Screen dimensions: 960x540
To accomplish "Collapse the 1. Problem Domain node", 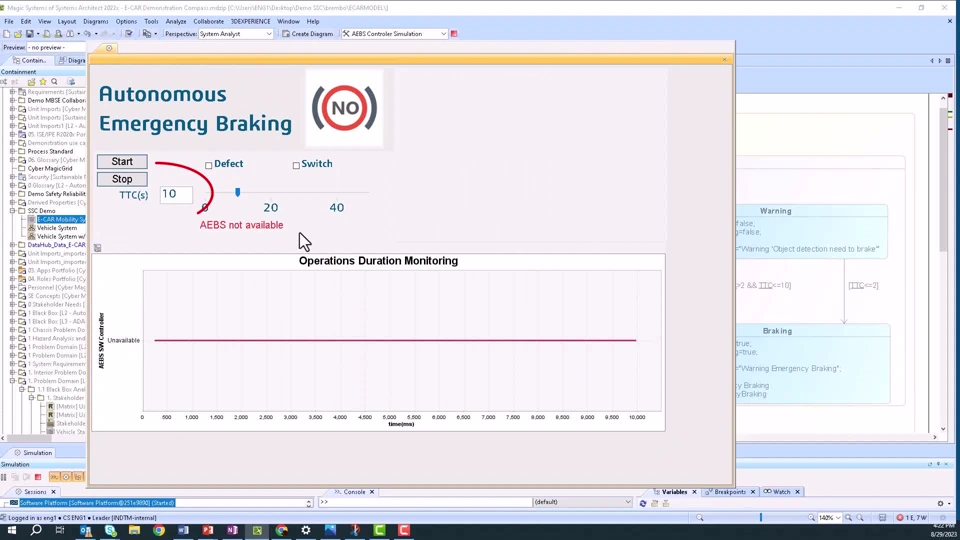I will (x=13, y=381).
